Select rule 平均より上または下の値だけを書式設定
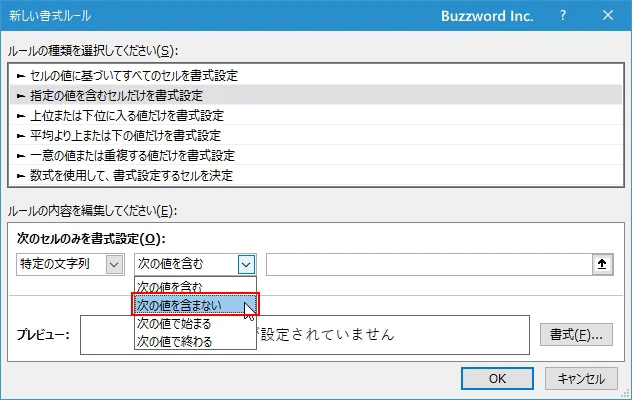Image resolution: width=632 pixels, height=400 pixels. pyautogui.click(x=316, y=135)
